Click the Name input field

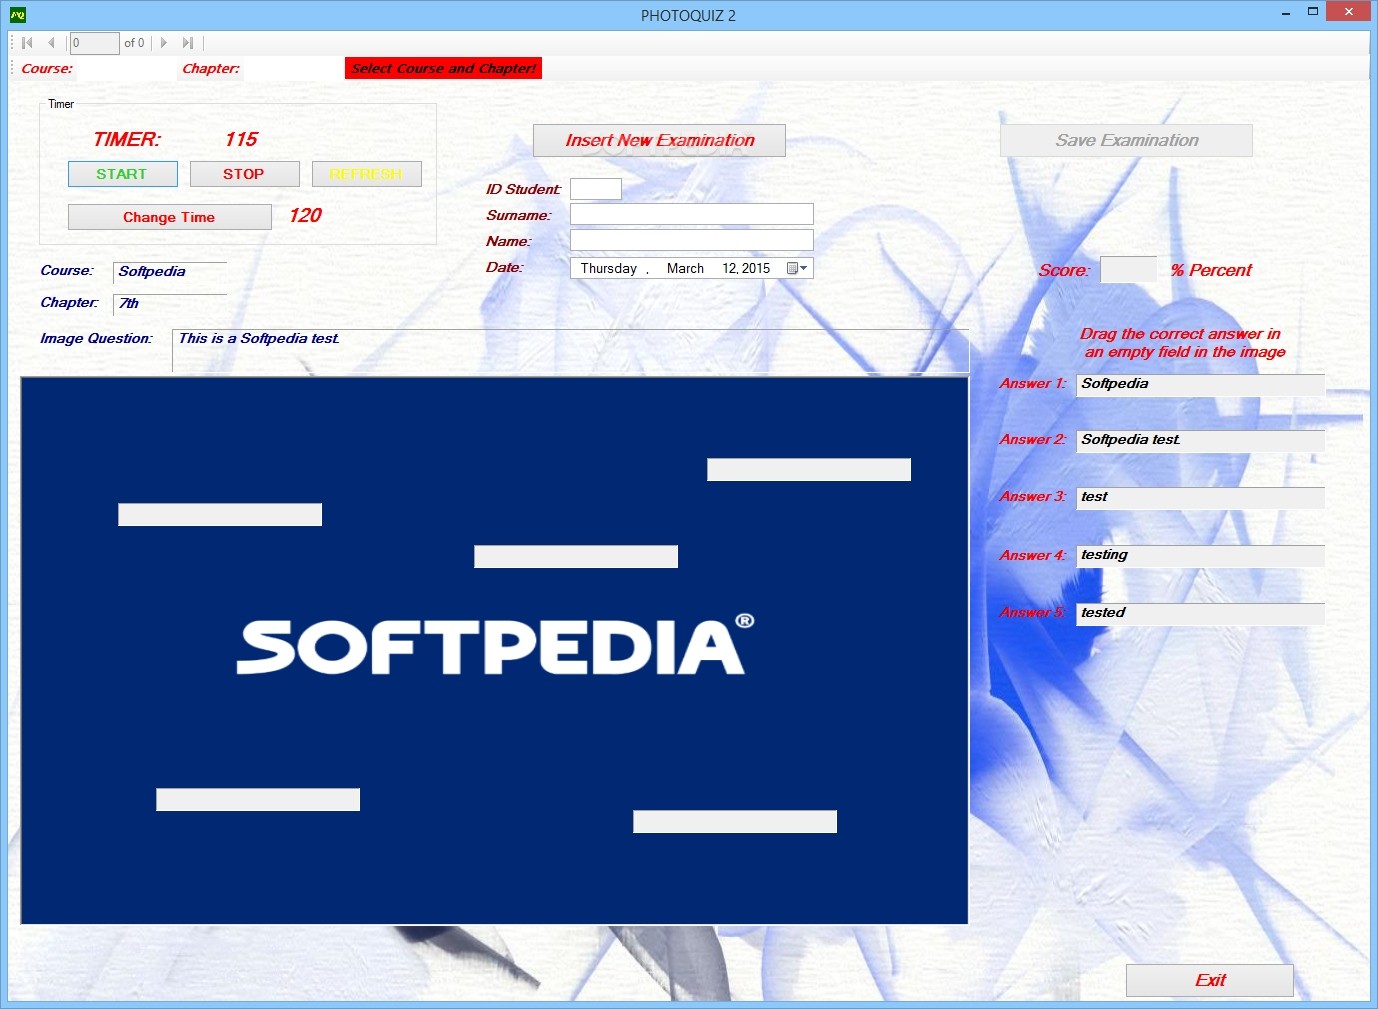coord(692,240)
